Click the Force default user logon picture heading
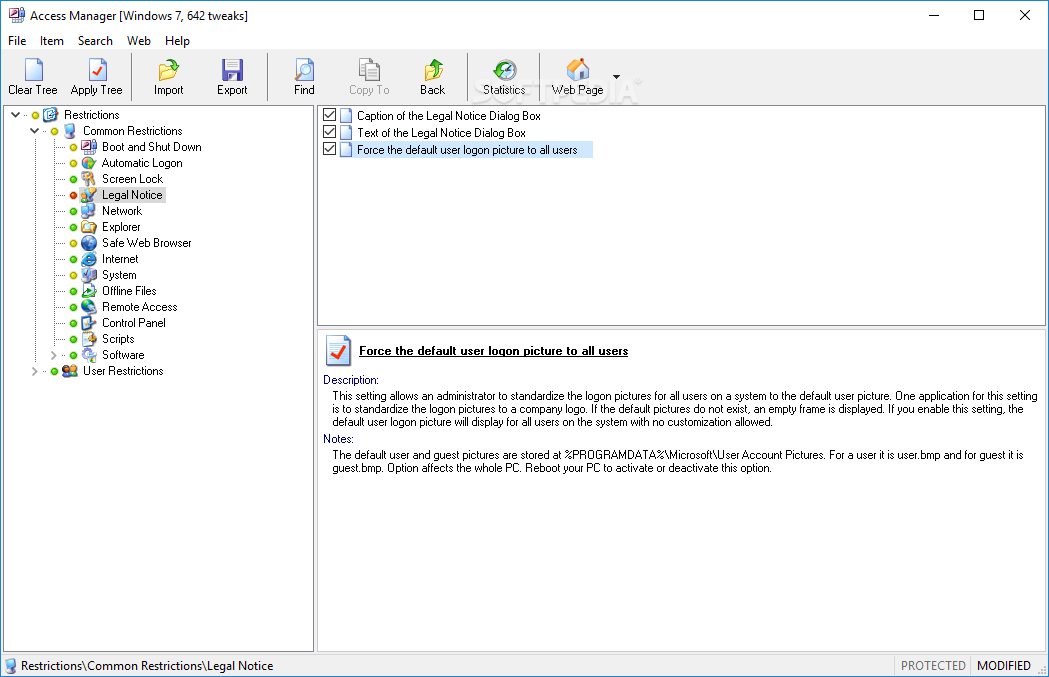This screenshot has width=1049, height=677. (x=494, y=351)
